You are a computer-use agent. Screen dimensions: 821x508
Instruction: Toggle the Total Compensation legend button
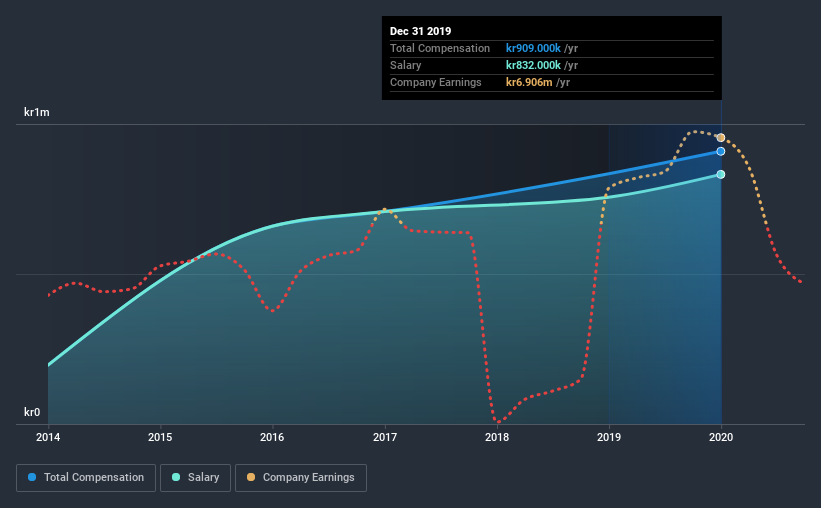[86, 478]
